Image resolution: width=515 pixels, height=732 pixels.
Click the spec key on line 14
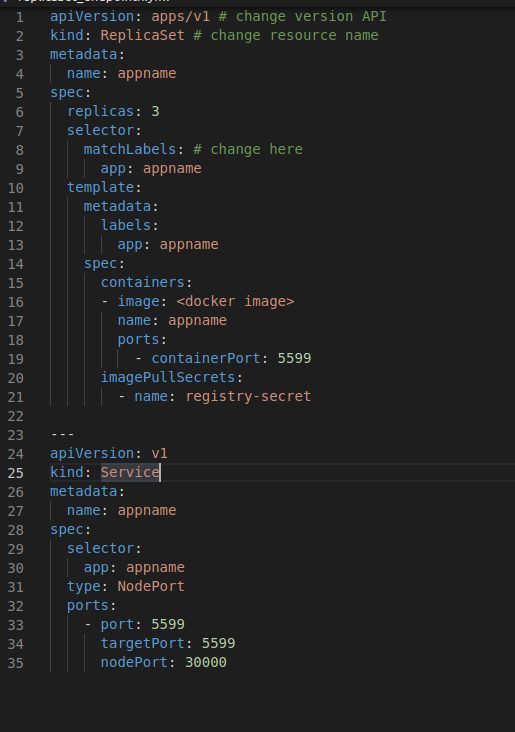(100, 264)
